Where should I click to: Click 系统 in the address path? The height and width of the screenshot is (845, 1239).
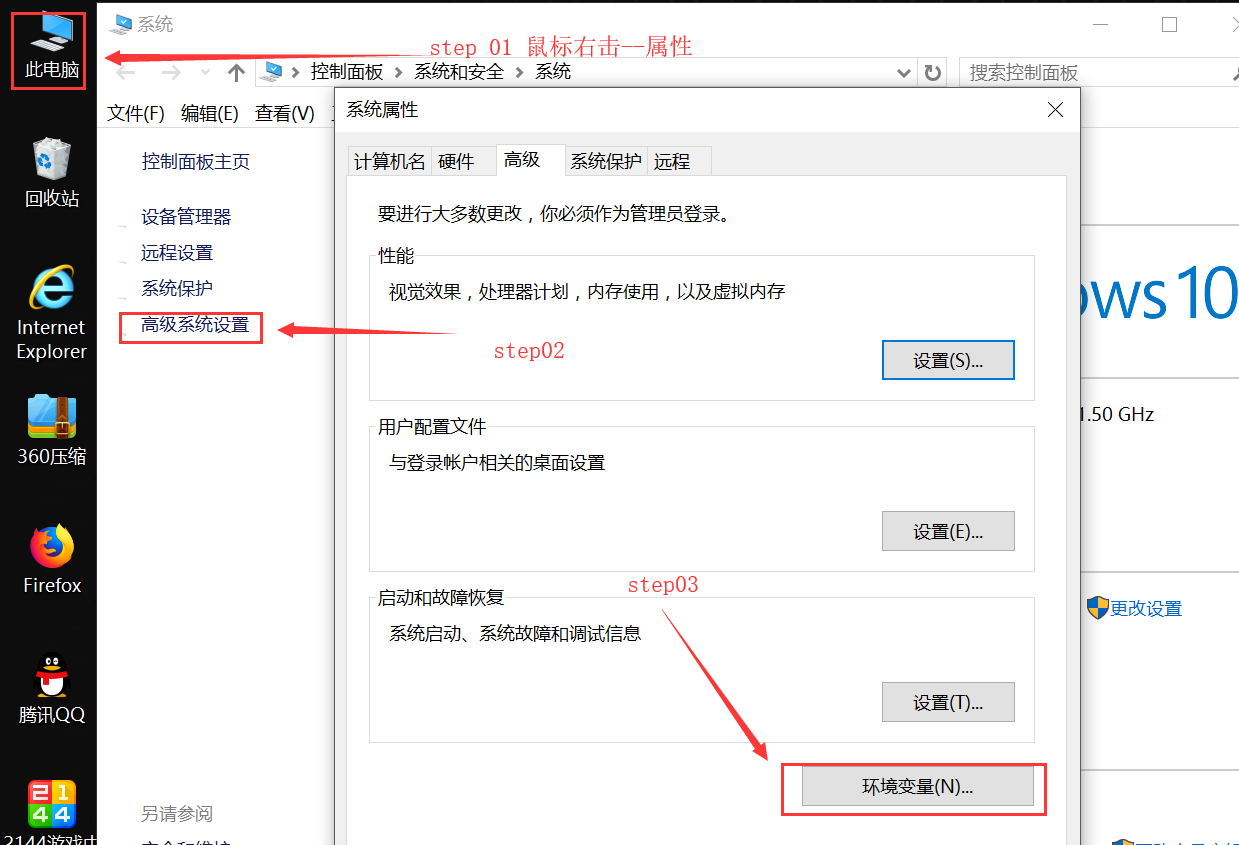coord(553,72)
